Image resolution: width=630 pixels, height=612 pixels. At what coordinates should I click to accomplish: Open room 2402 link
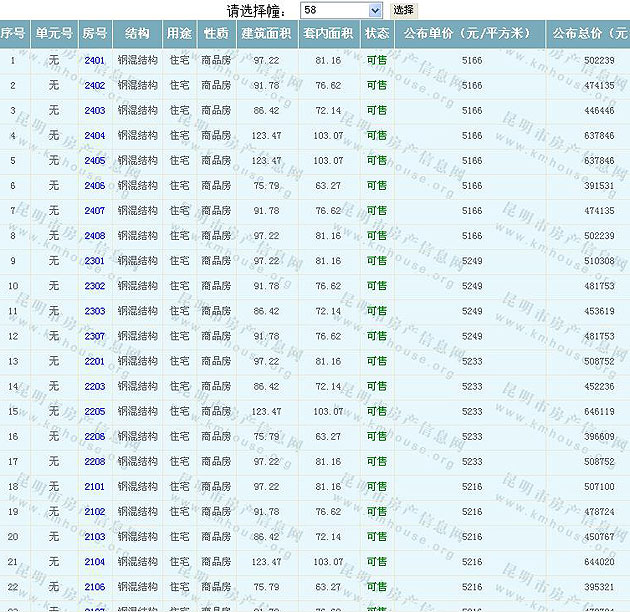pyautogui.click(x=95, y=86)
